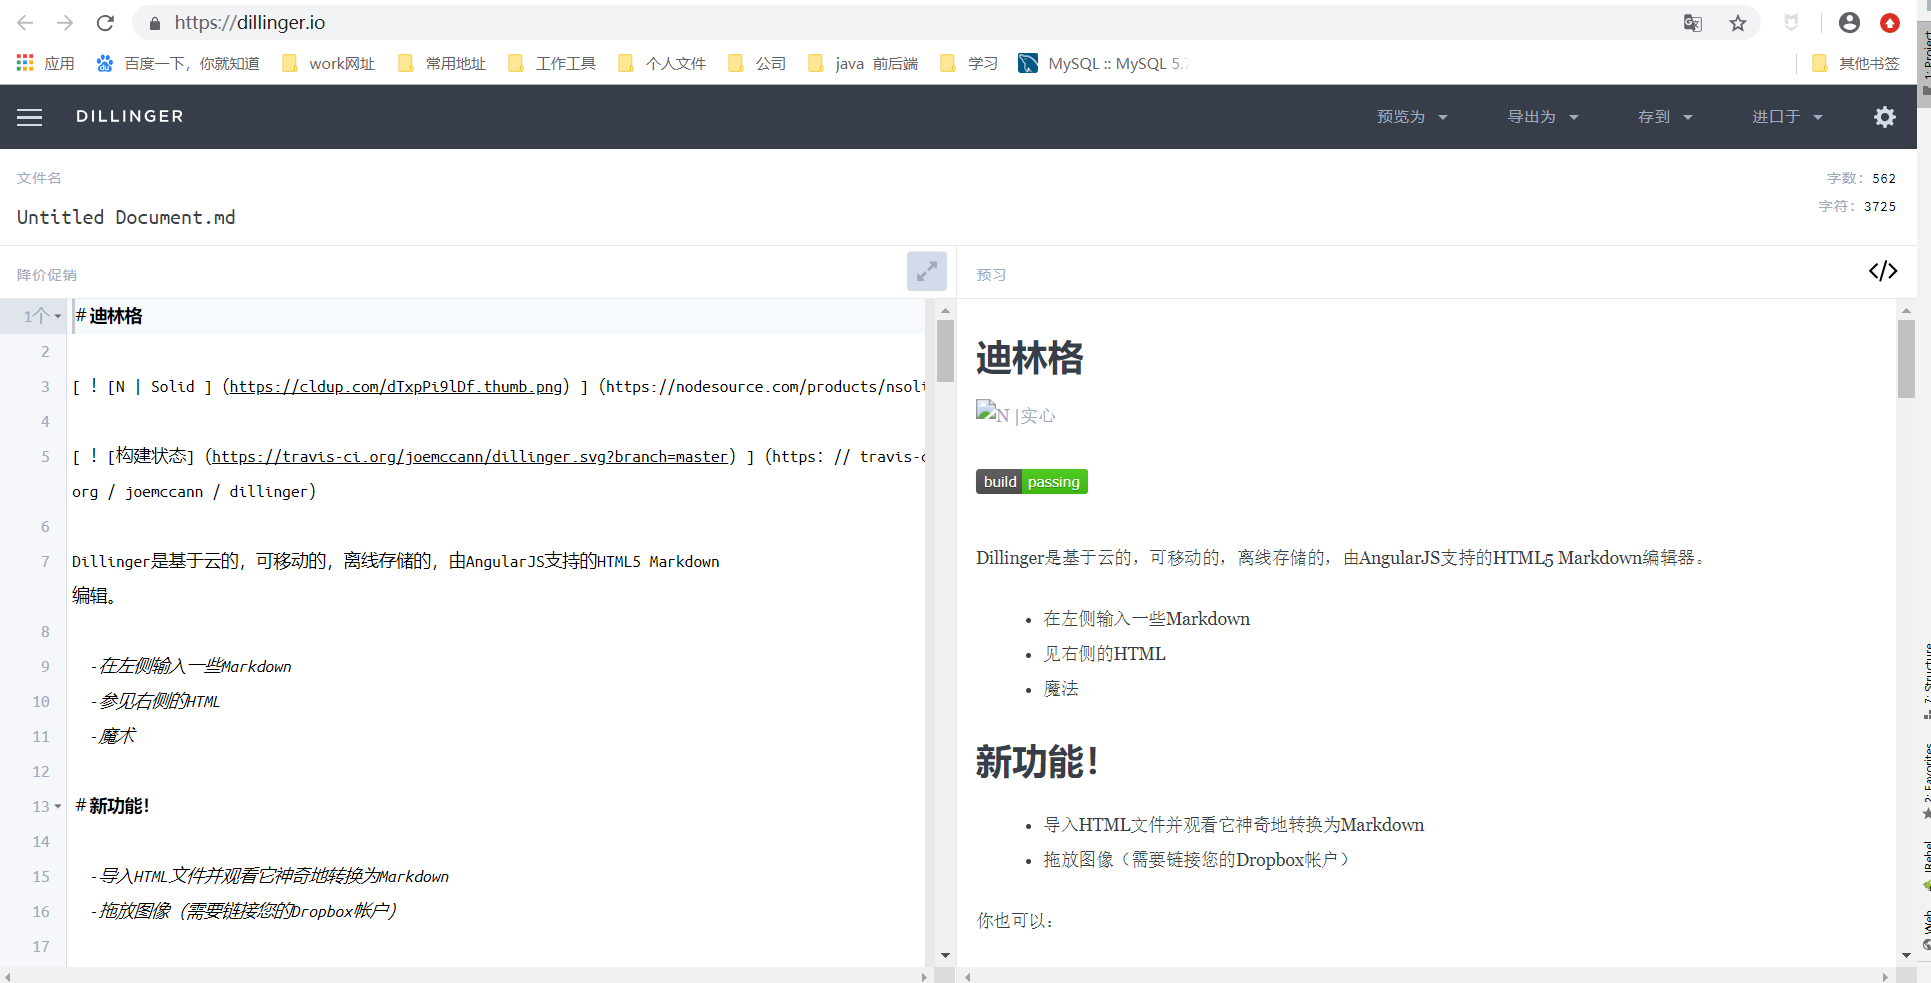Open the browser profile avatar icon
The height and width of the screenshot is (983, 1931).
(1849, 23)
